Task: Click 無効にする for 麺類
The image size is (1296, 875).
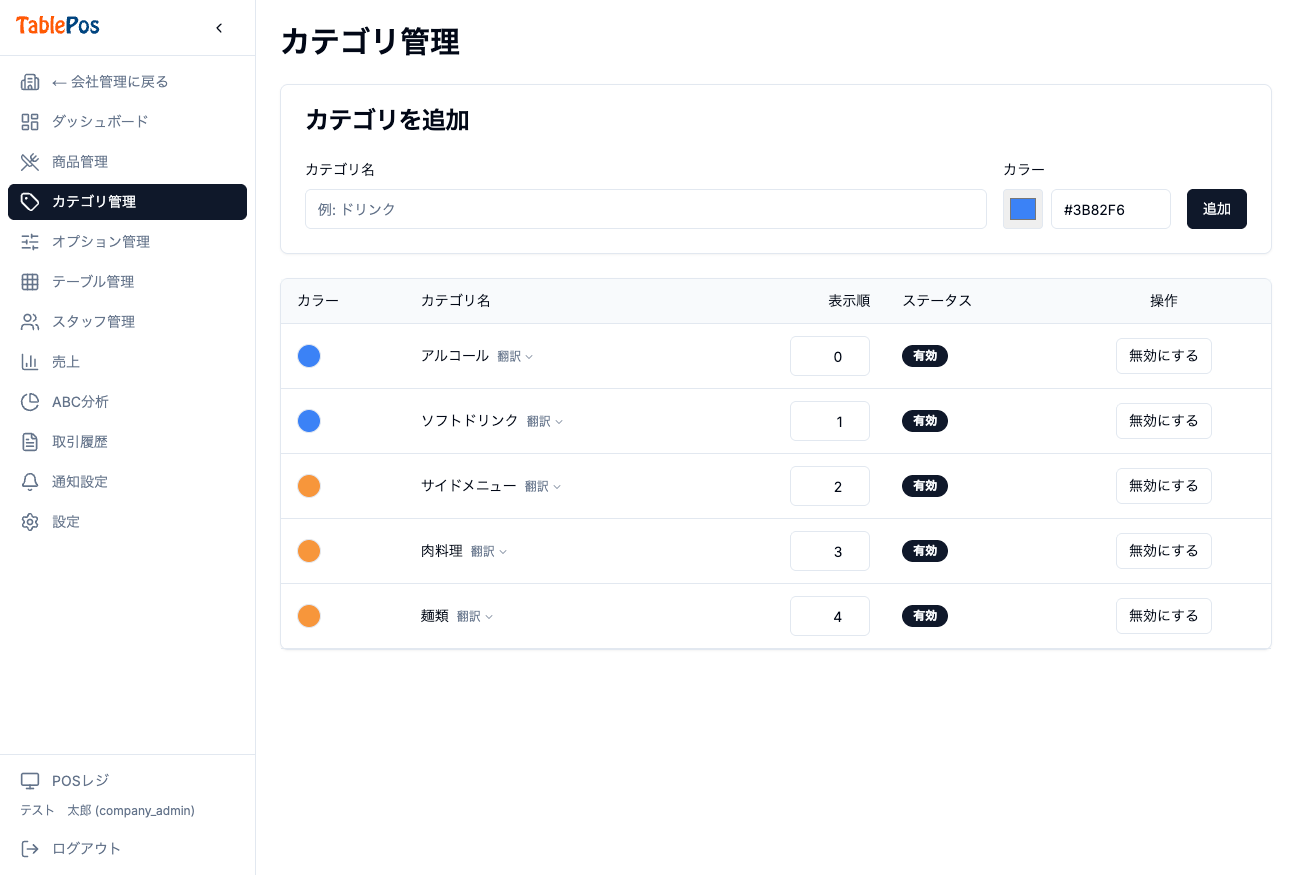Action: (1163, 616)
